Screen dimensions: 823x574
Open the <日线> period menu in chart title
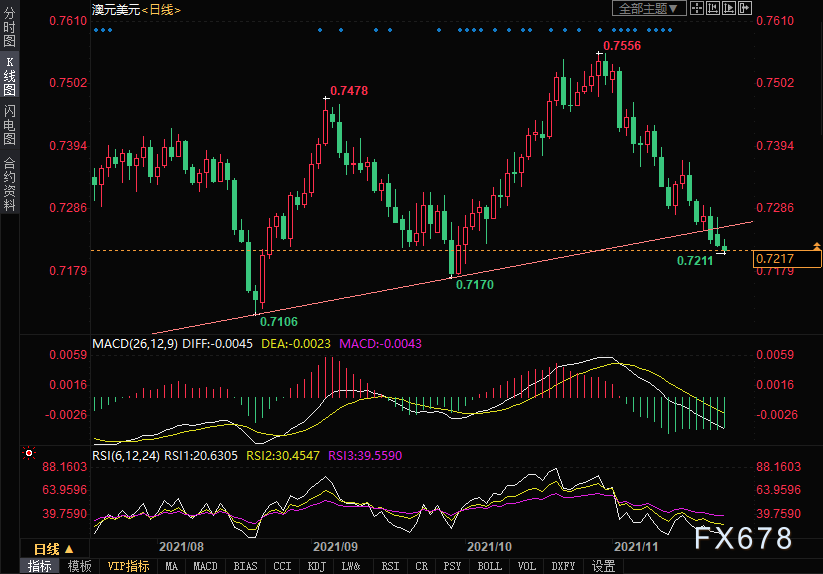(159, 9)
